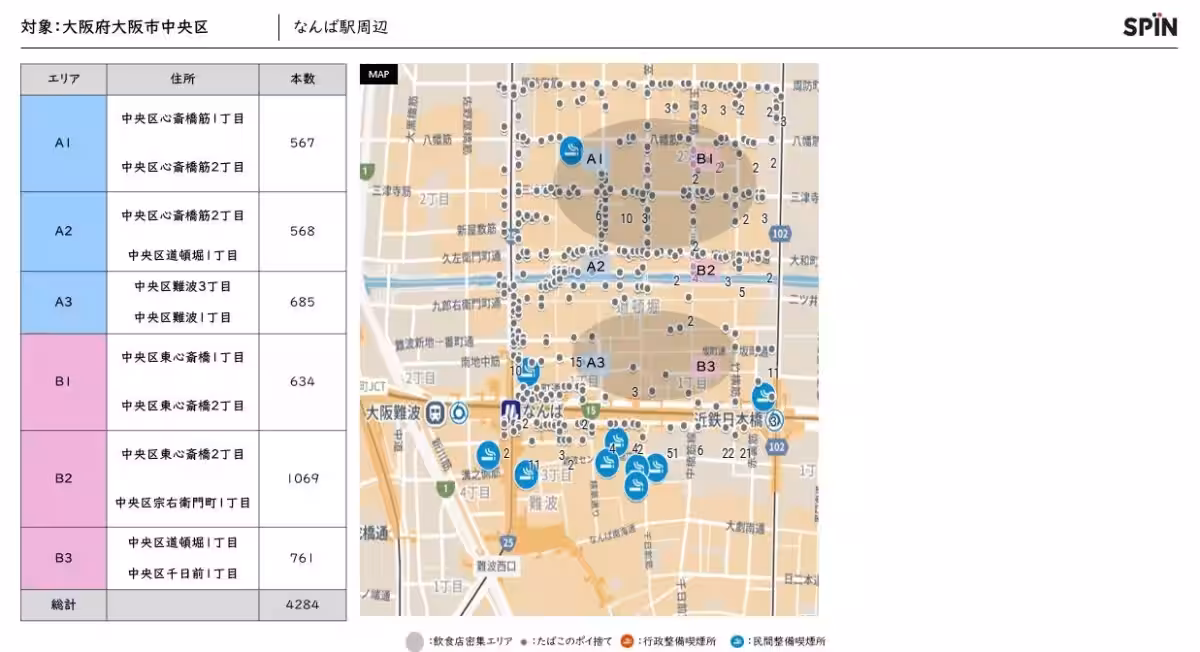Click the A1 area label on map

click(x=594, y=159)
